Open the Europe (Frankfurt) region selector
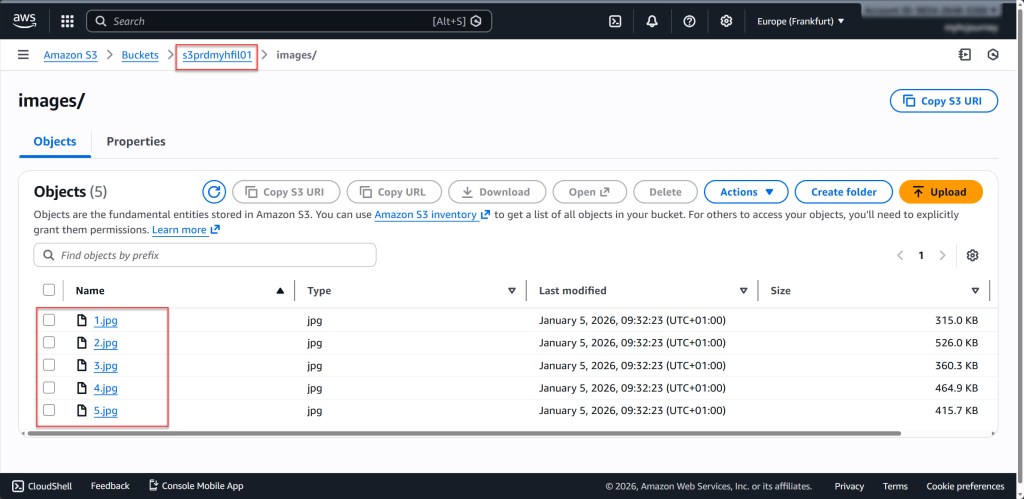 (x=800, y=21)
